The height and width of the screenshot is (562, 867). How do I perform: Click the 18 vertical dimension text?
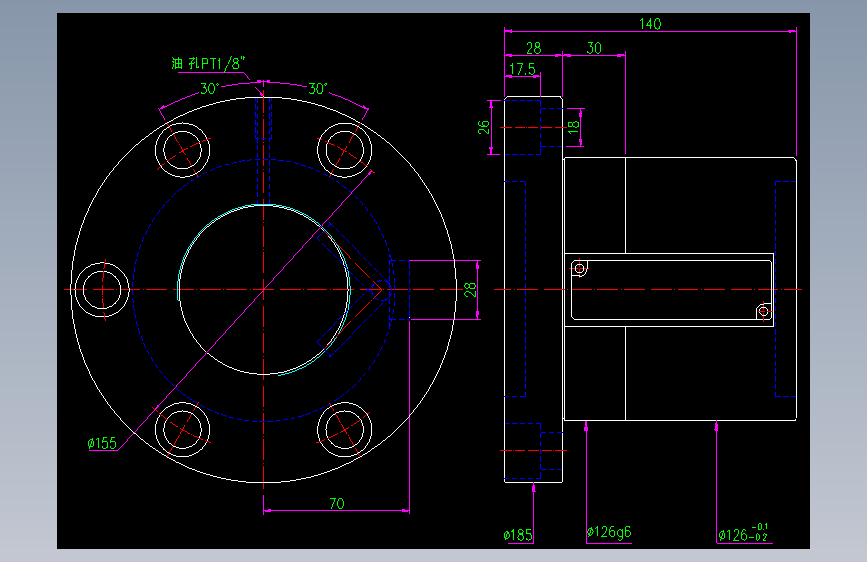[x=573, y=127]
